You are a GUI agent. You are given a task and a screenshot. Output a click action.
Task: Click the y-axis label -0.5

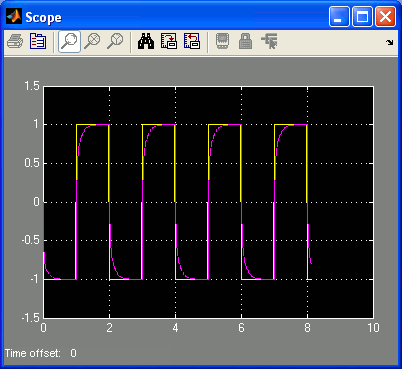click(x=30, y=241)
